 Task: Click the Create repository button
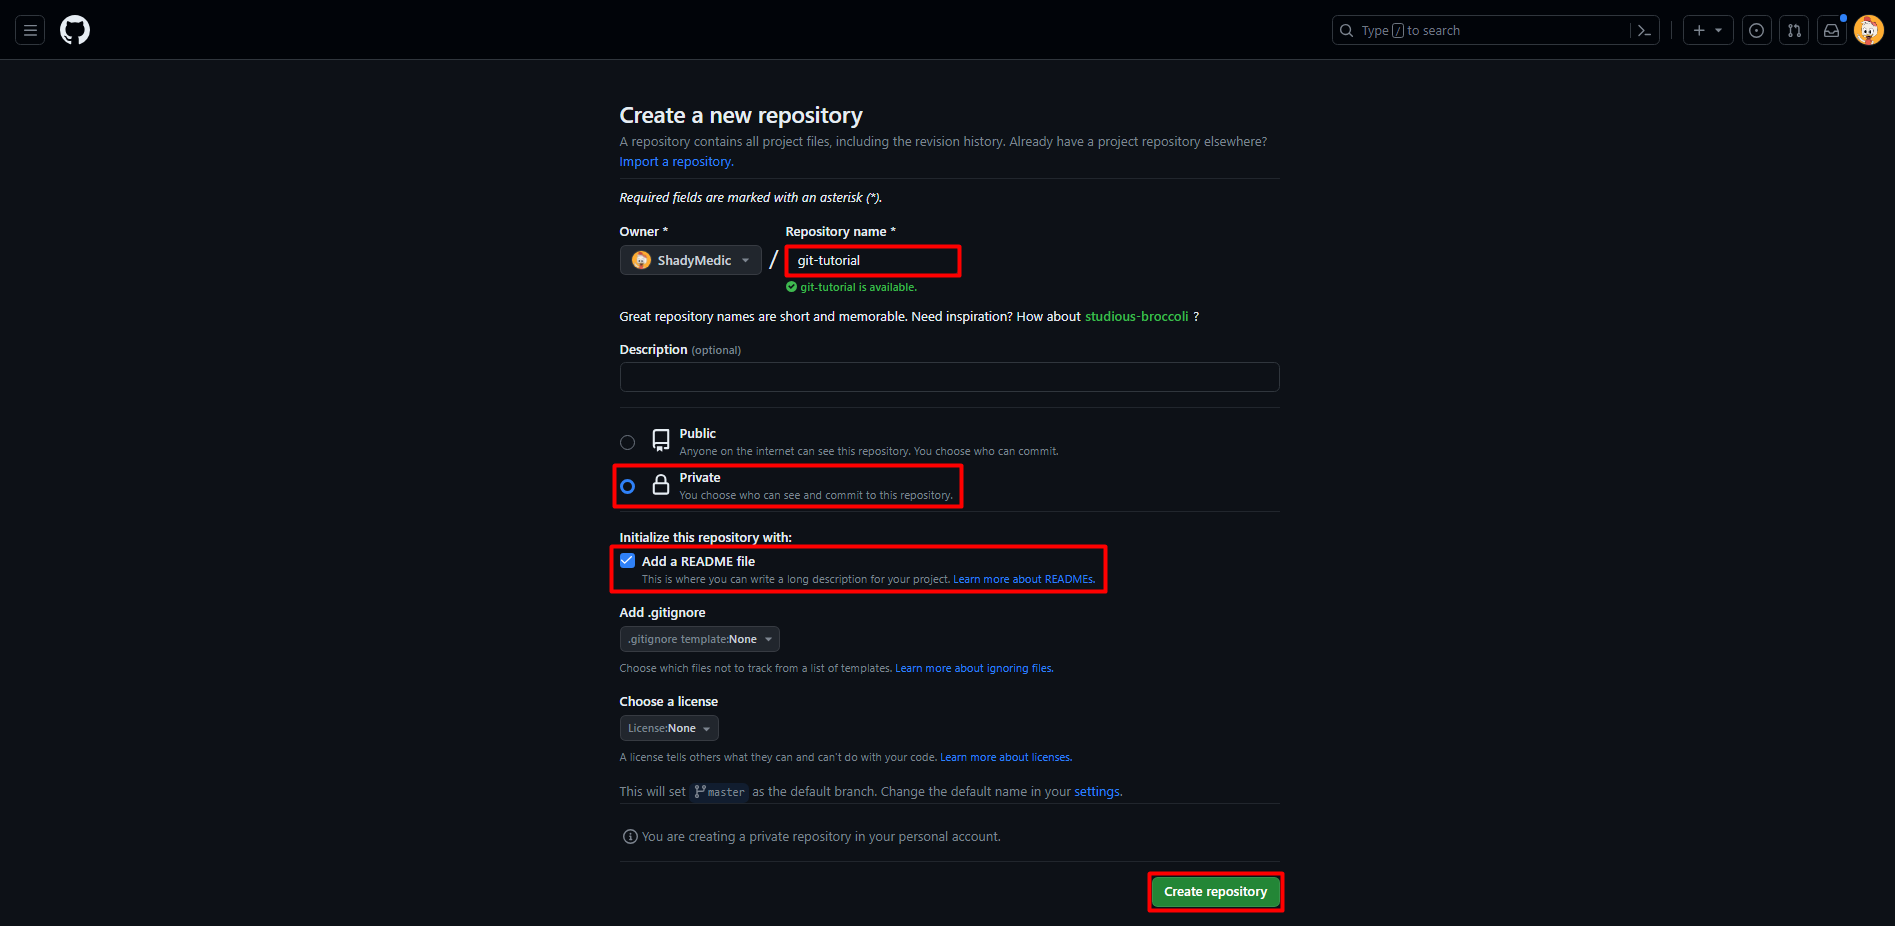coord(1215,892)
